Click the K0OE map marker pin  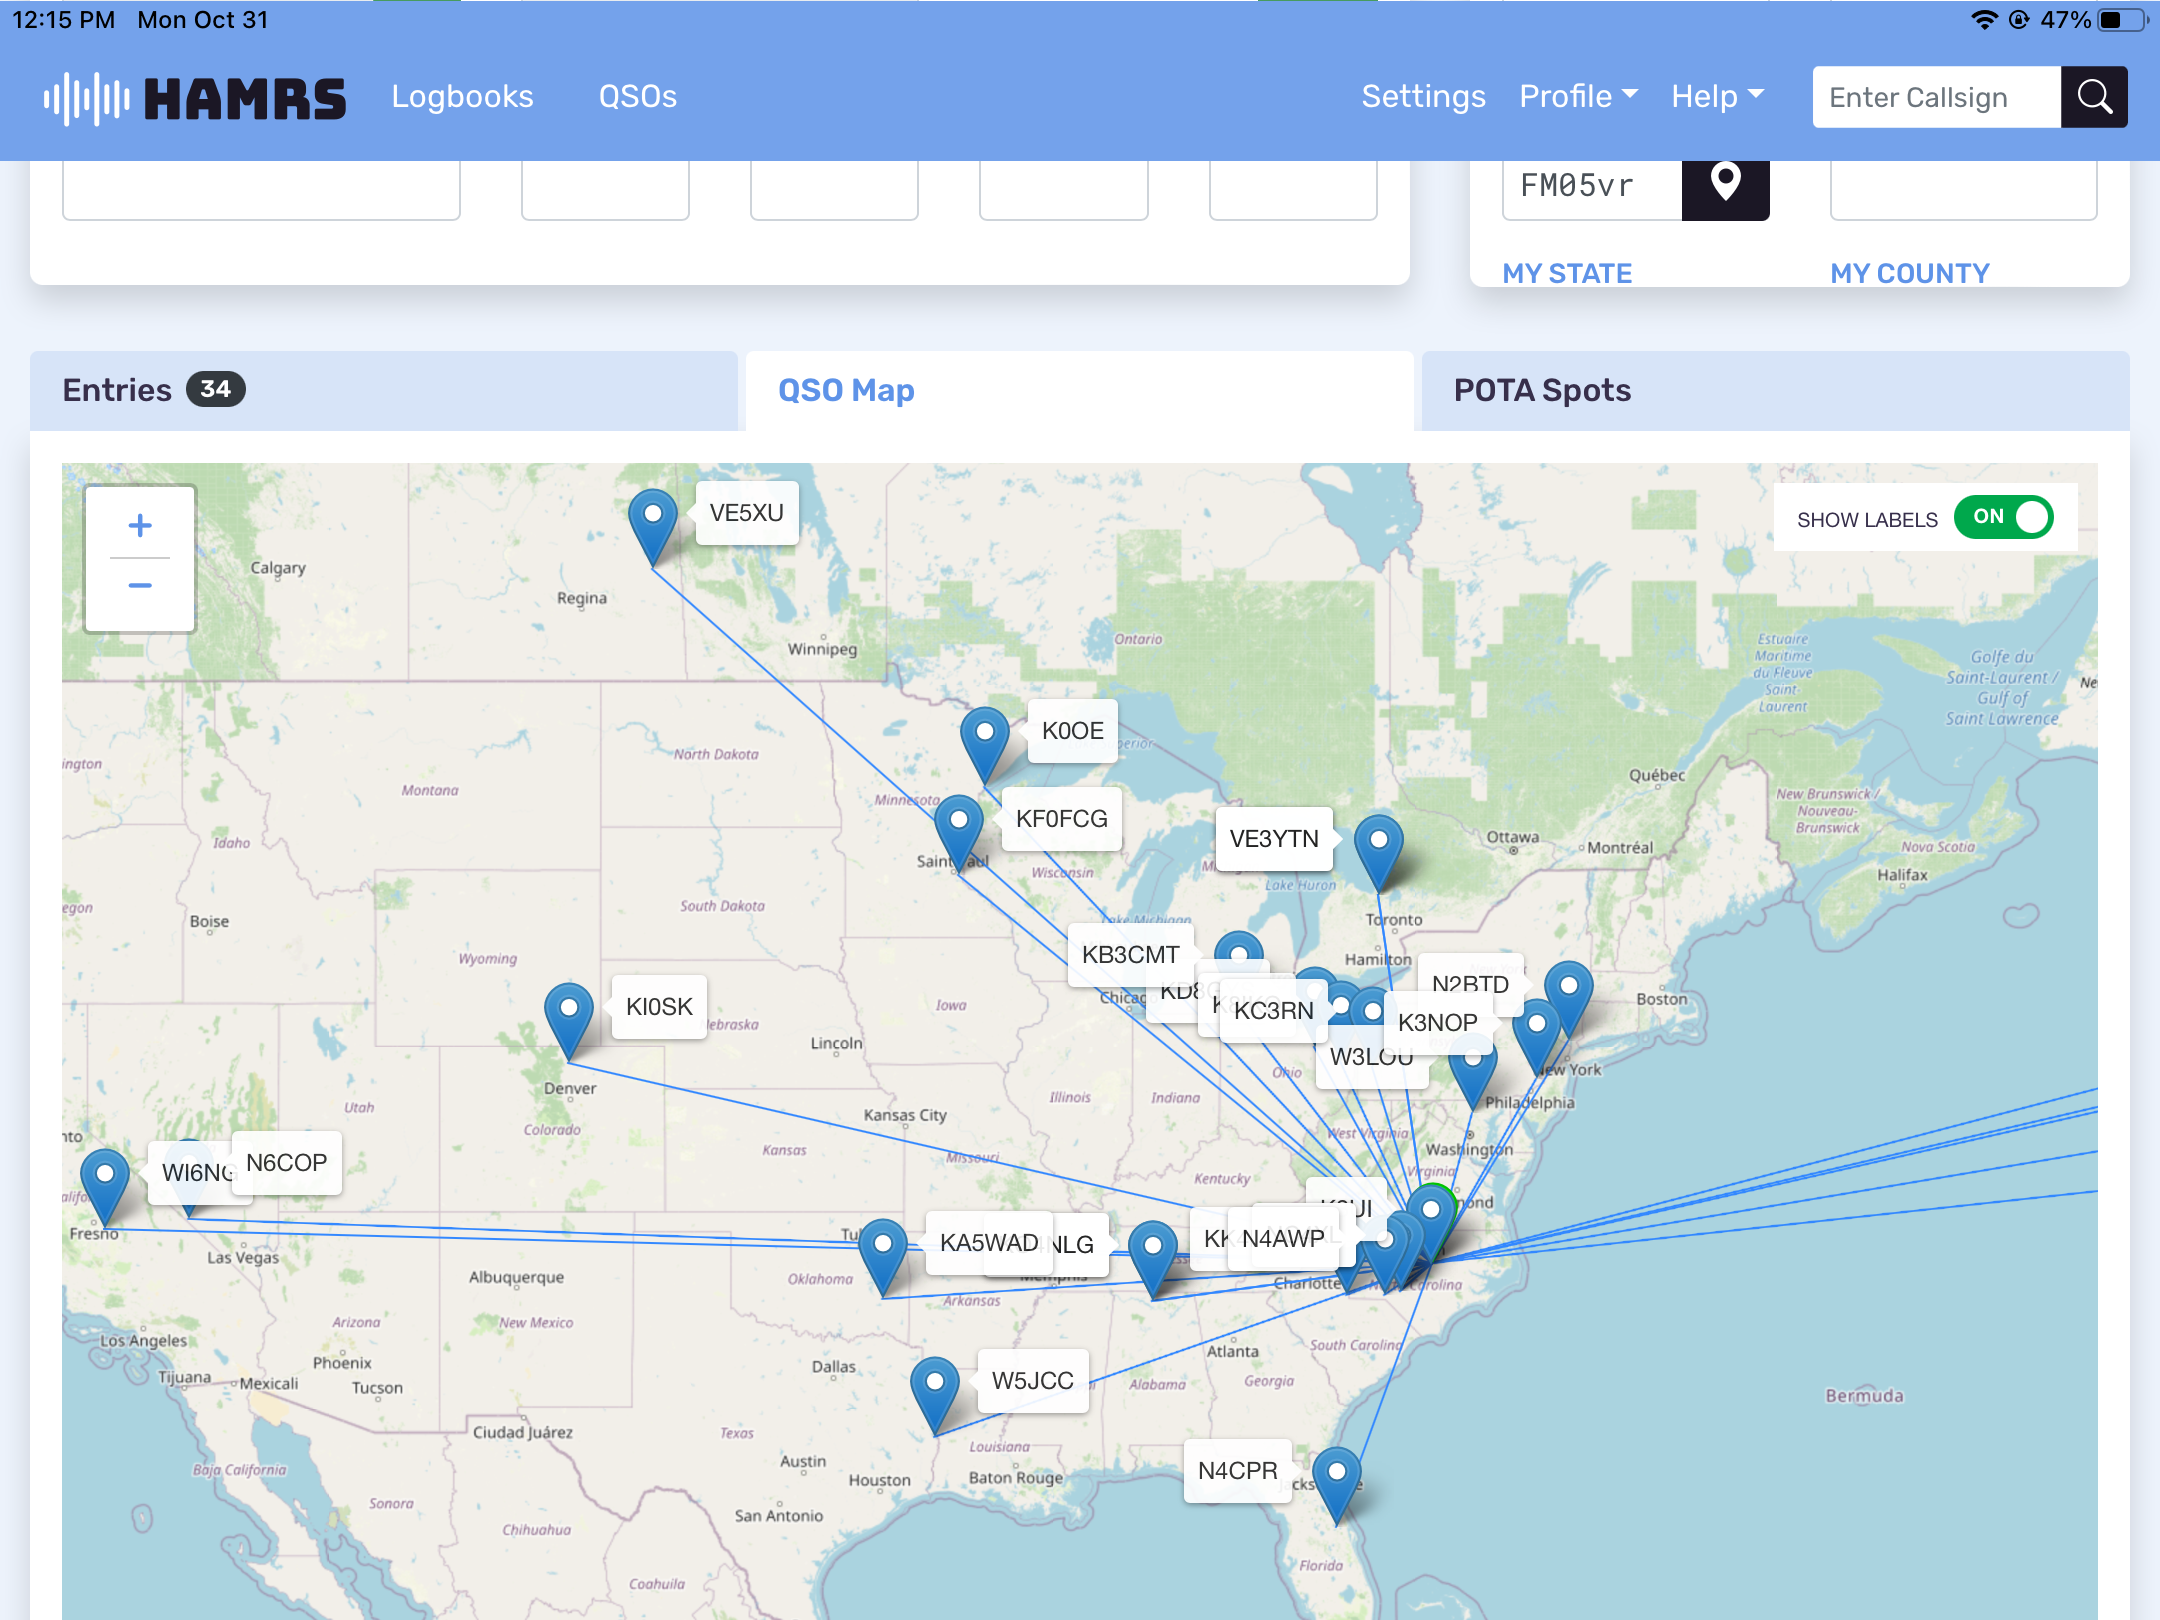point(985,745)
